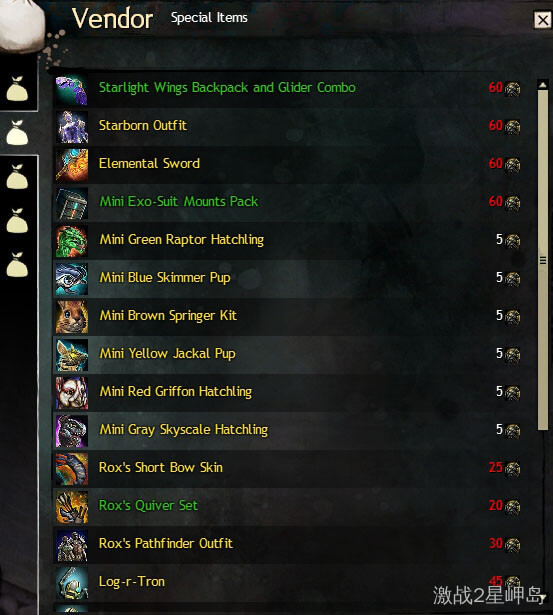Open the first vendor bag tab
The width and height of the screenshot is (553, 615).
point(17,89)
